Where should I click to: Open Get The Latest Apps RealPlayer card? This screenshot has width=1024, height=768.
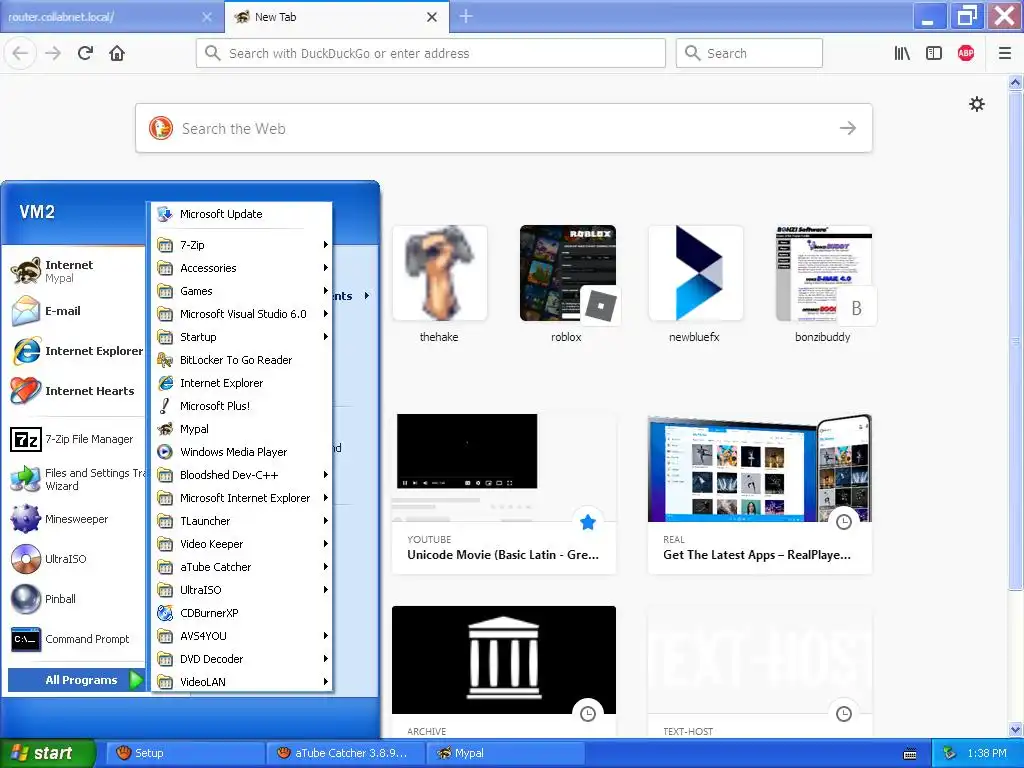(x=760, y=494)
